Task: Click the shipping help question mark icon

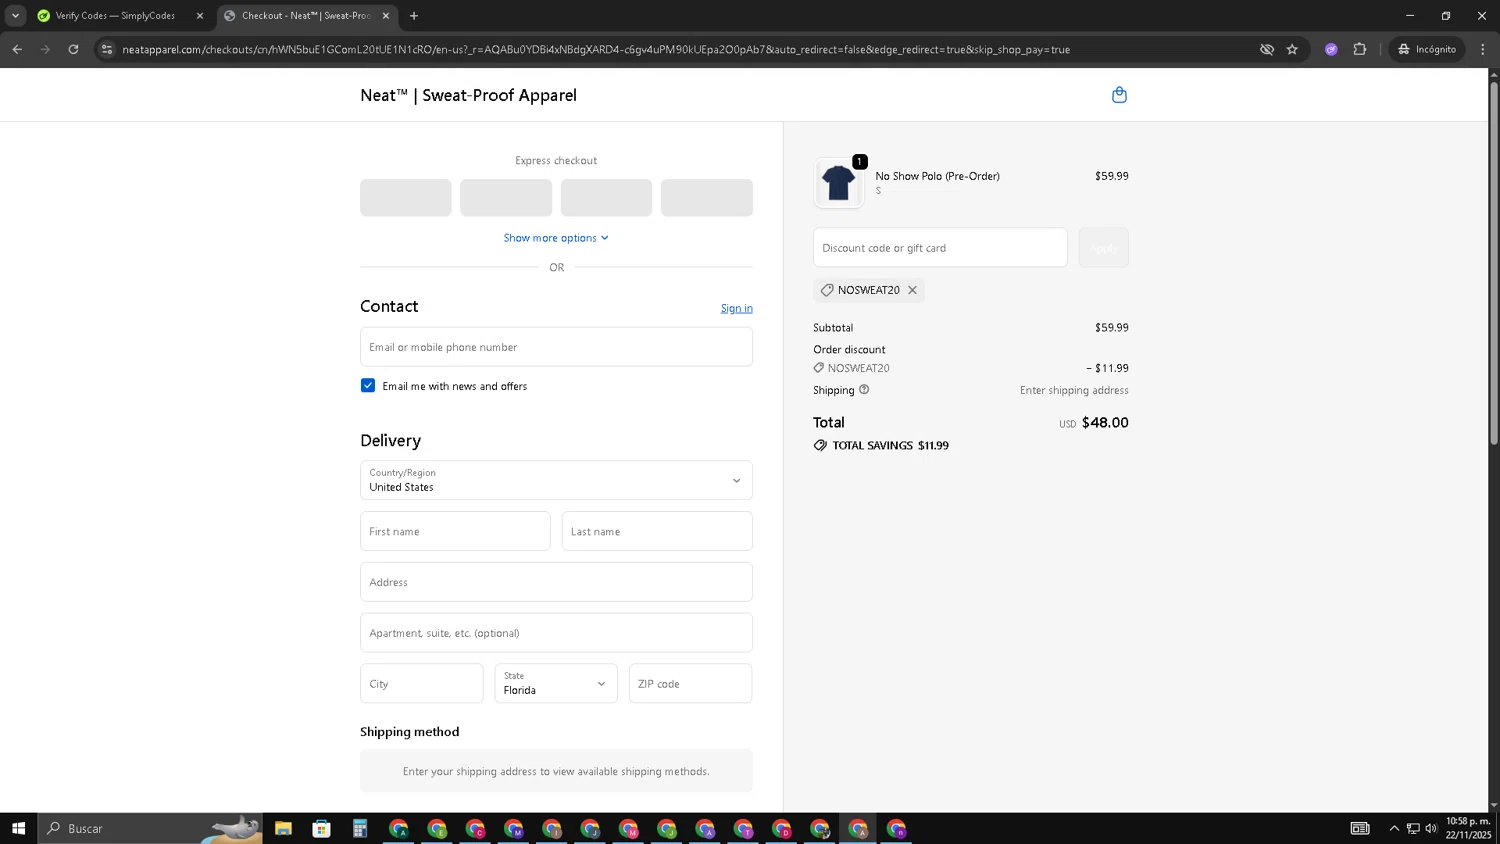Action: pyautogui.click(x=864, y=390)
